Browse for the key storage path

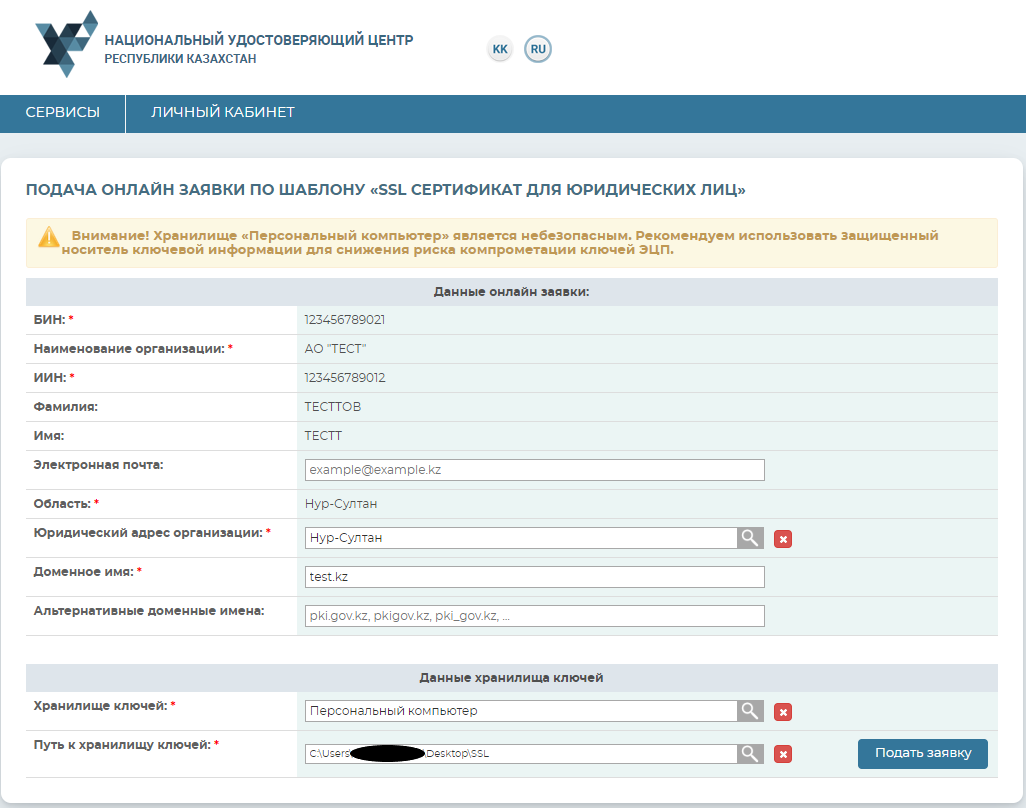coord(750,754)
